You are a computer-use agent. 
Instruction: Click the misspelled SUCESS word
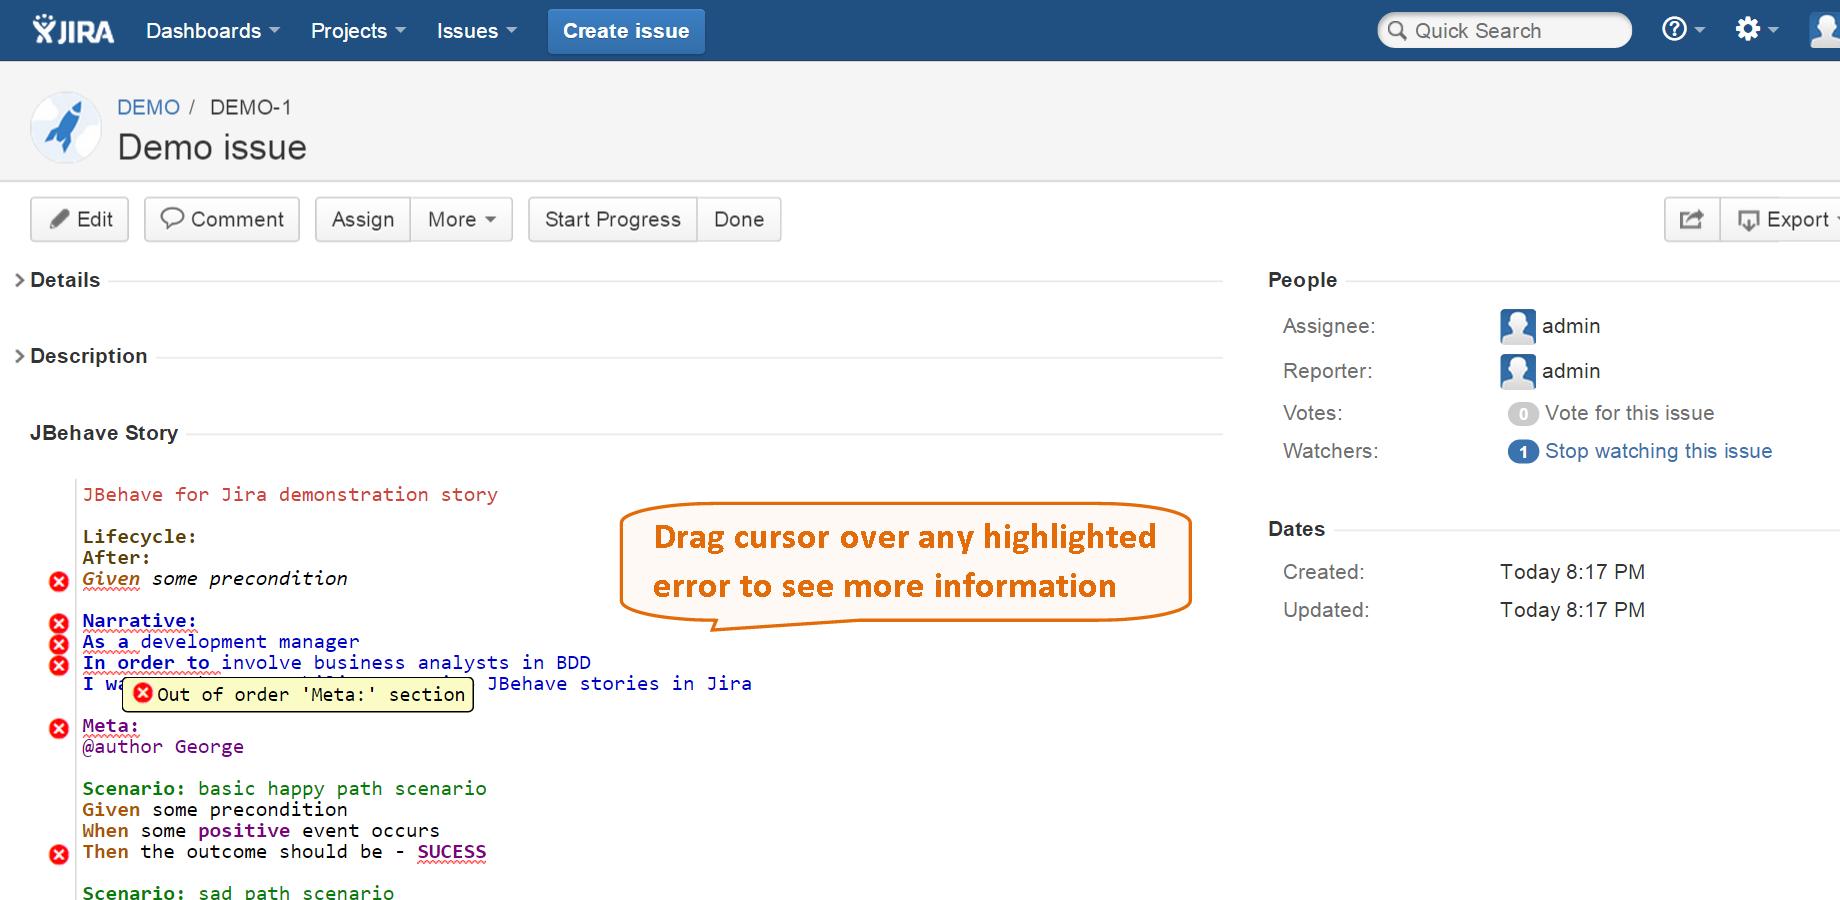pyautogui.click(x=452, y=852)
